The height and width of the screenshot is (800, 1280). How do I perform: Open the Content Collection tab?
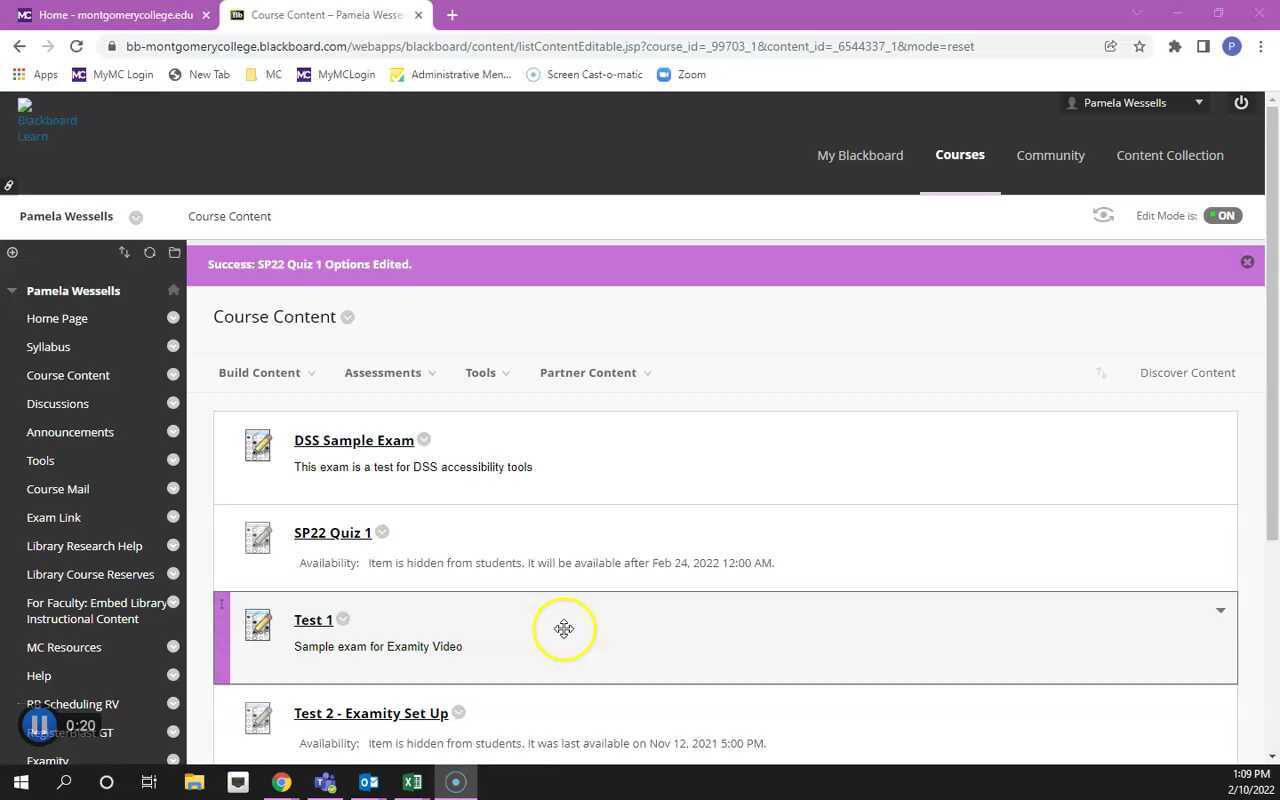(1169, 155)
